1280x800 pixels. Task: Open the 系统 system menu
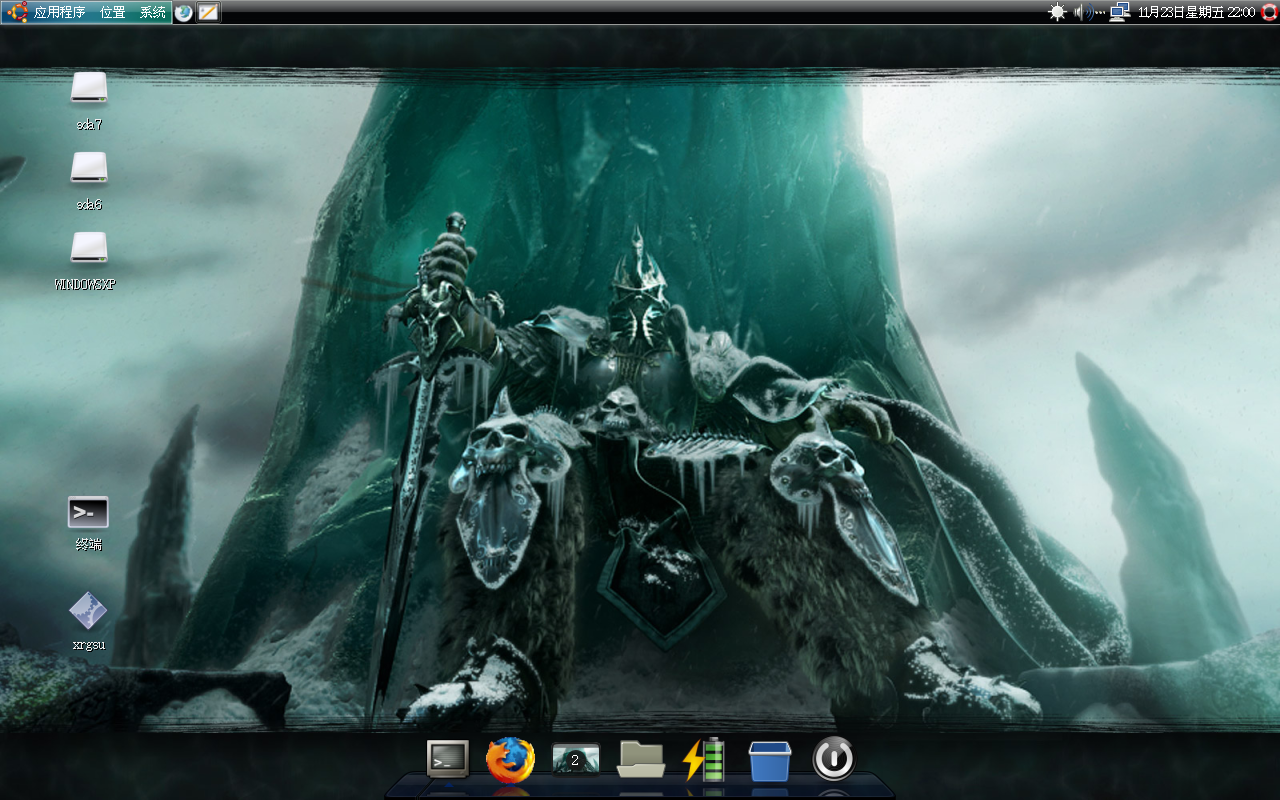click(x=153, y=13)
